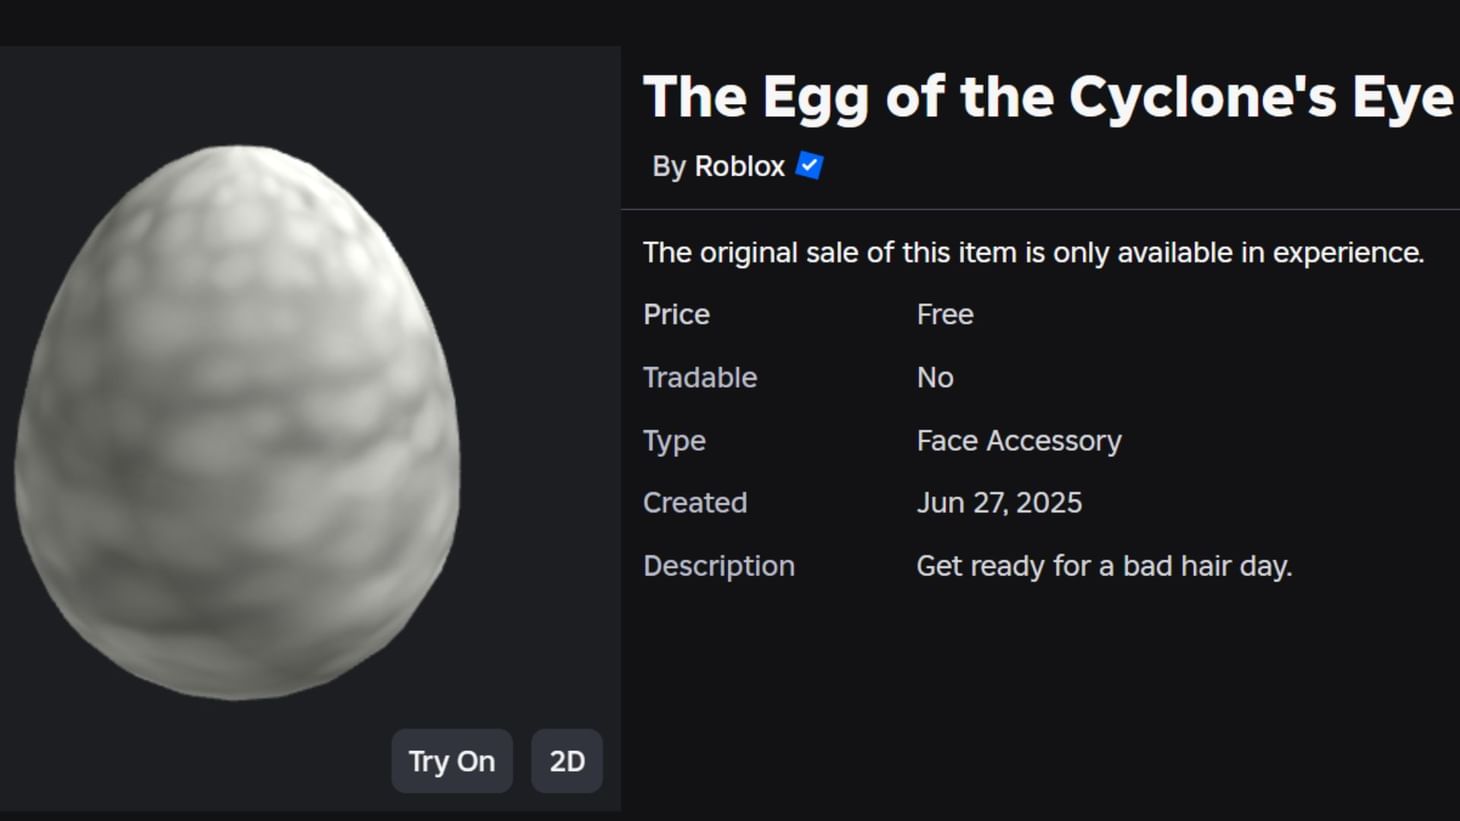Viewport: 1460px width, 821px height.
Task: Click the divider line under the creator name
Action: [1040, 207]
